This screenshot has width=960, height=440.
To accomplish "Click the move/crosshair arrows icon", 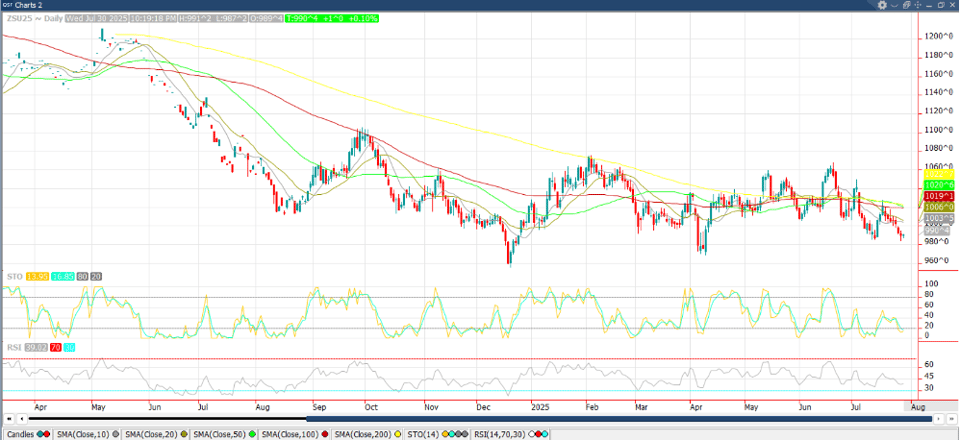I will click(x=918, y=5).
